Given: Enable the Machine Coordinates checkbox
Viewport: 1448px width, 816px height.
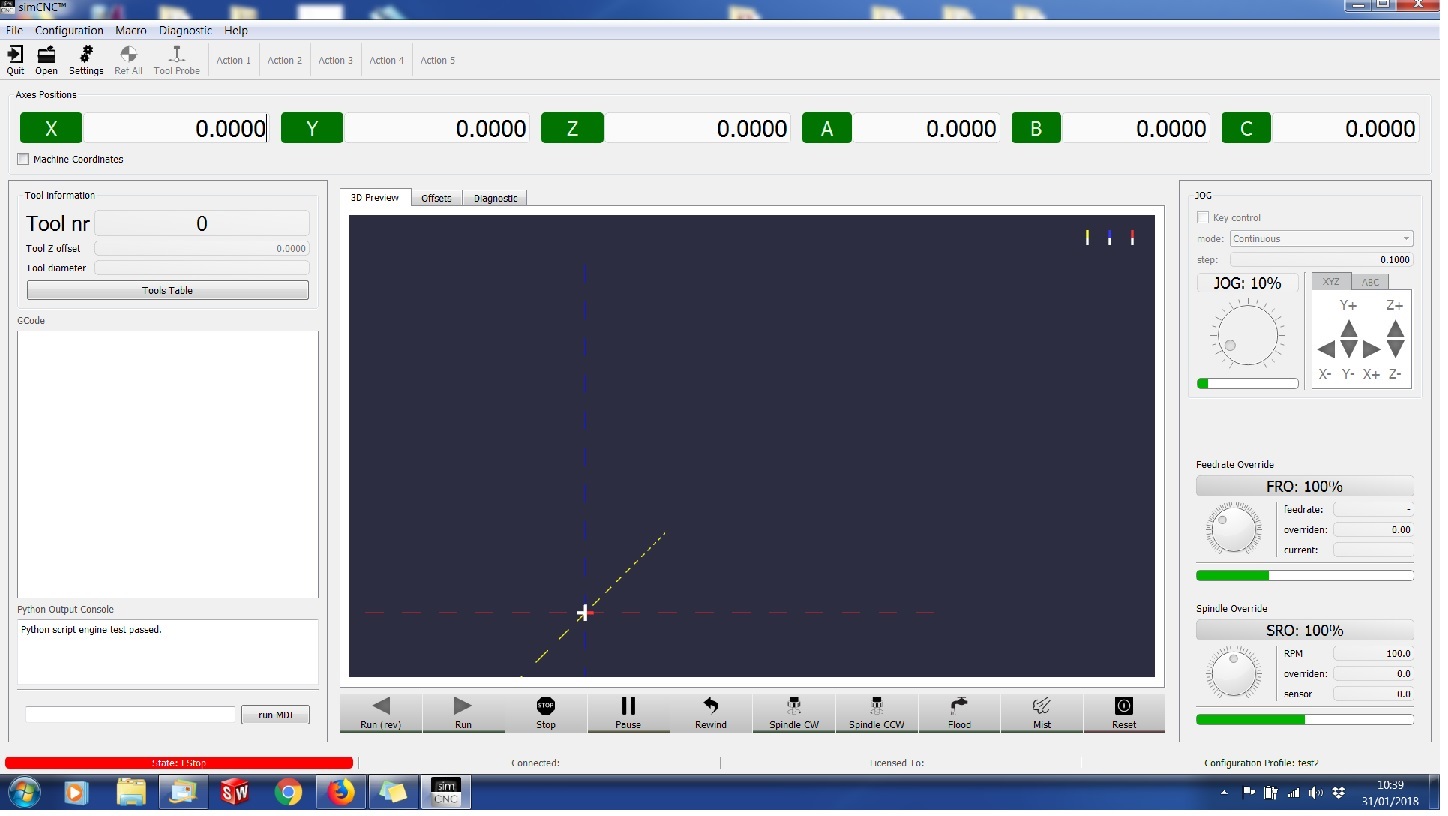Looking at the screenshot, I should (x=24, y=159).
